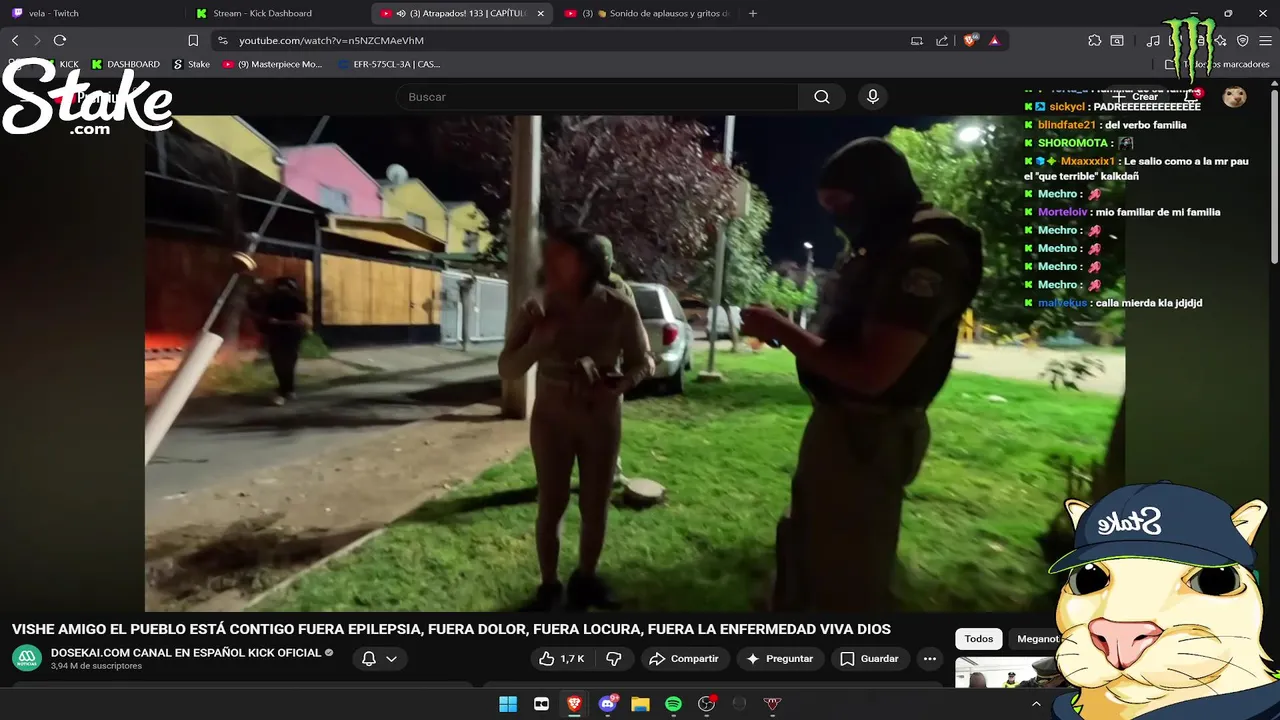Open the DASHBOARD bookmark
Viewport: 1280px width, 720px height.
click(x=126, y=64)
